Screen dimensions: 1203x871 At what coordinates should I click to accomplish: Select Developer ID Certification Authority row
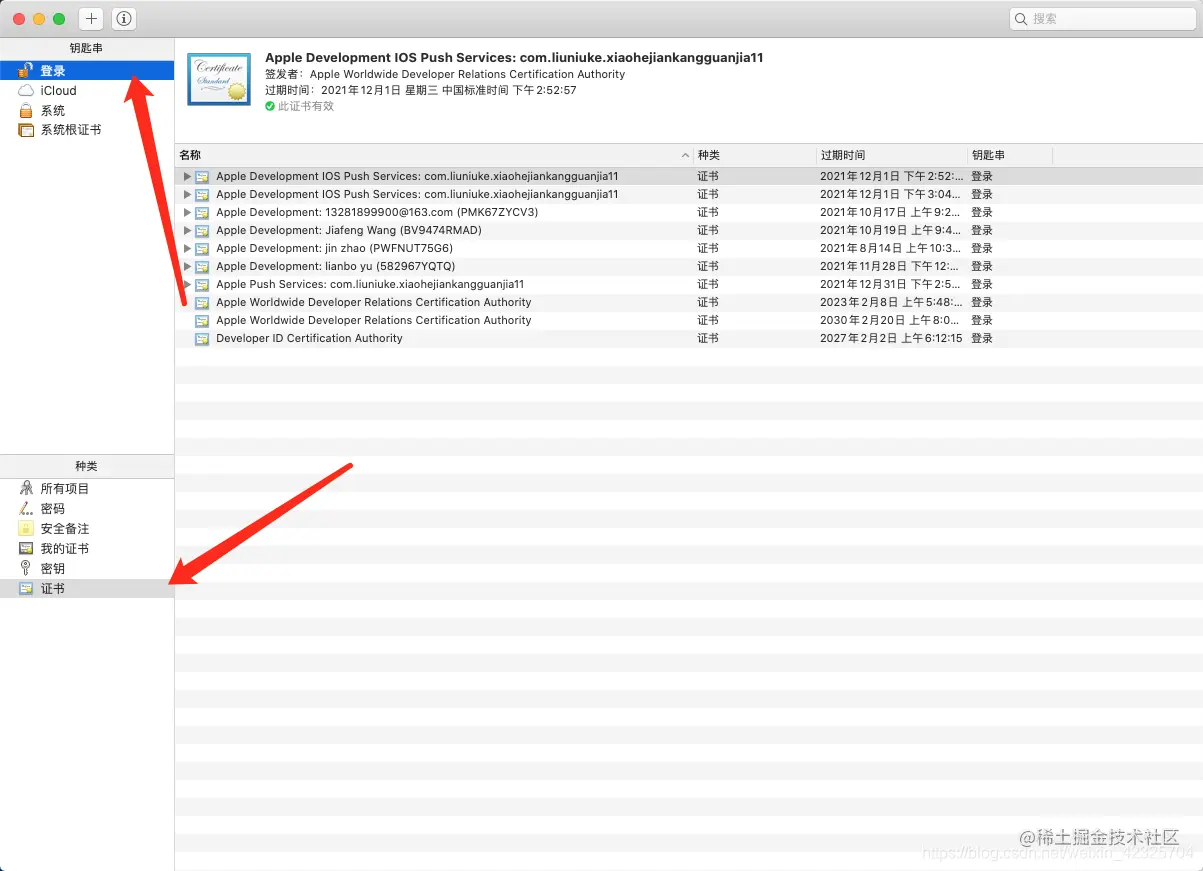[689, 338]
